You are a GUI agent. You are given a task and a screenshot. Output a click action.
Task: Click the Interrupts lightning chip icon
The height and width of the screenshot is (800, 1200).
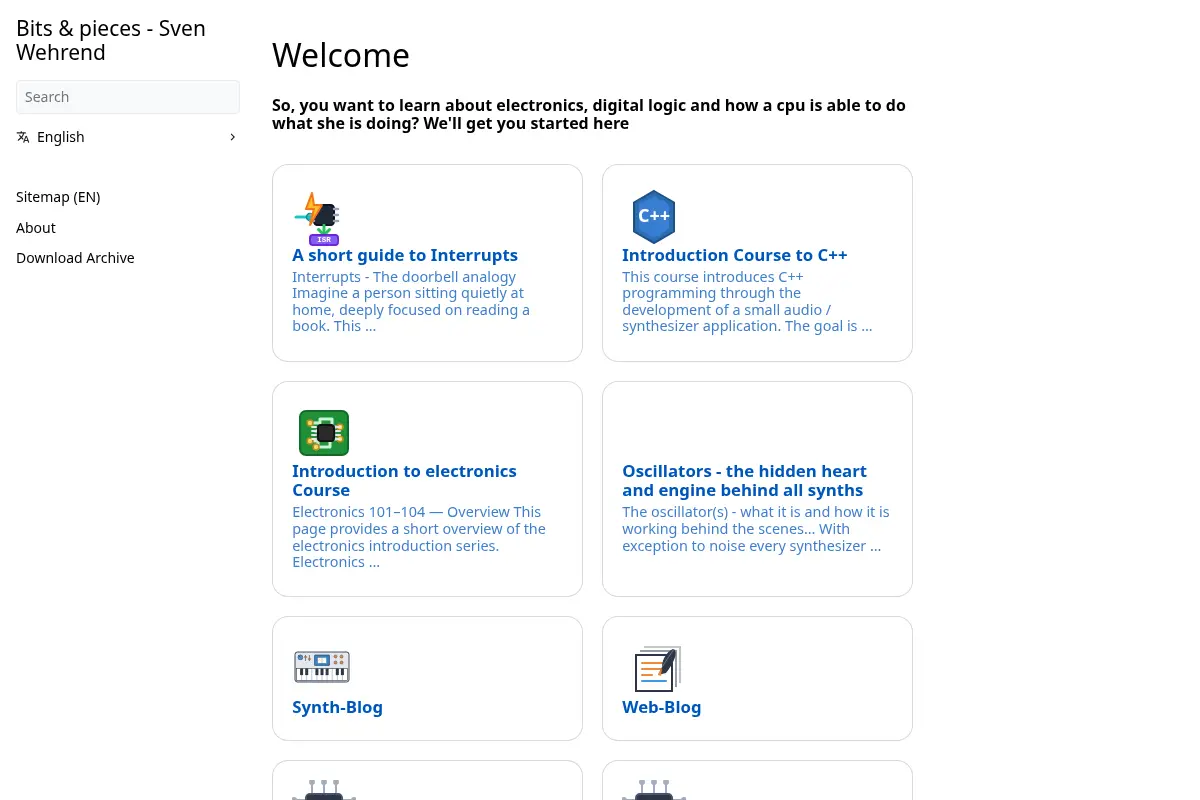click(x=318, y=218)
